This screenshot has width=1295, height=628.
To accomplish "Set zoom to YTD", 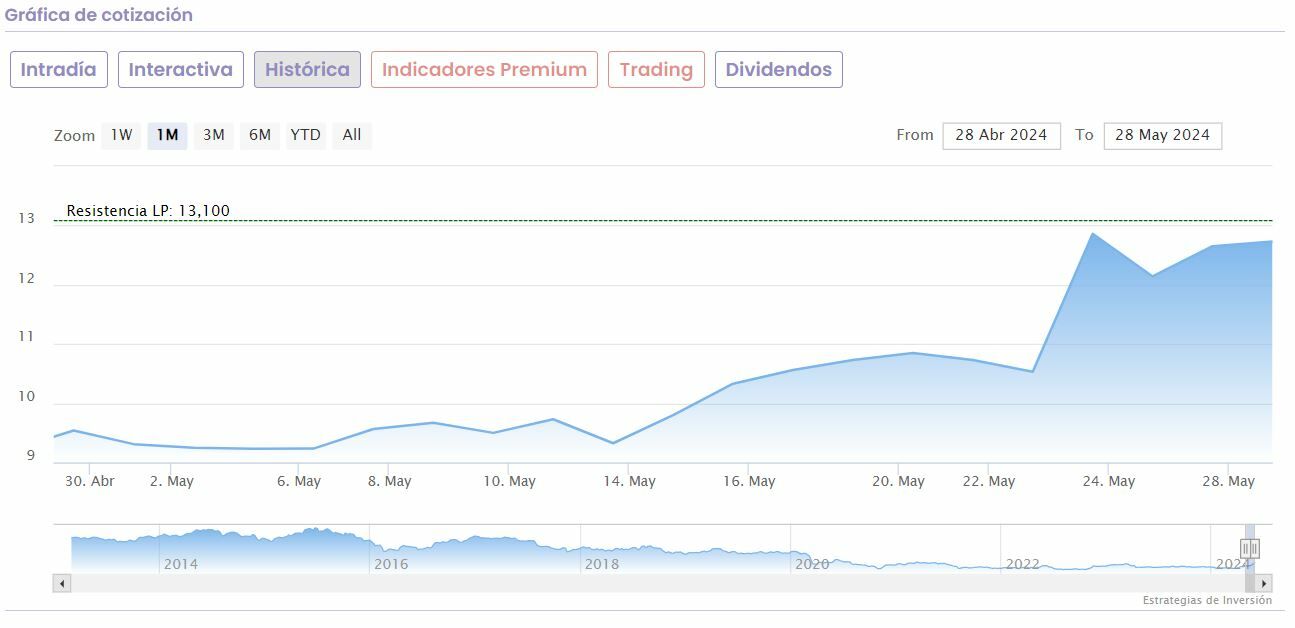I will point(305,135).
